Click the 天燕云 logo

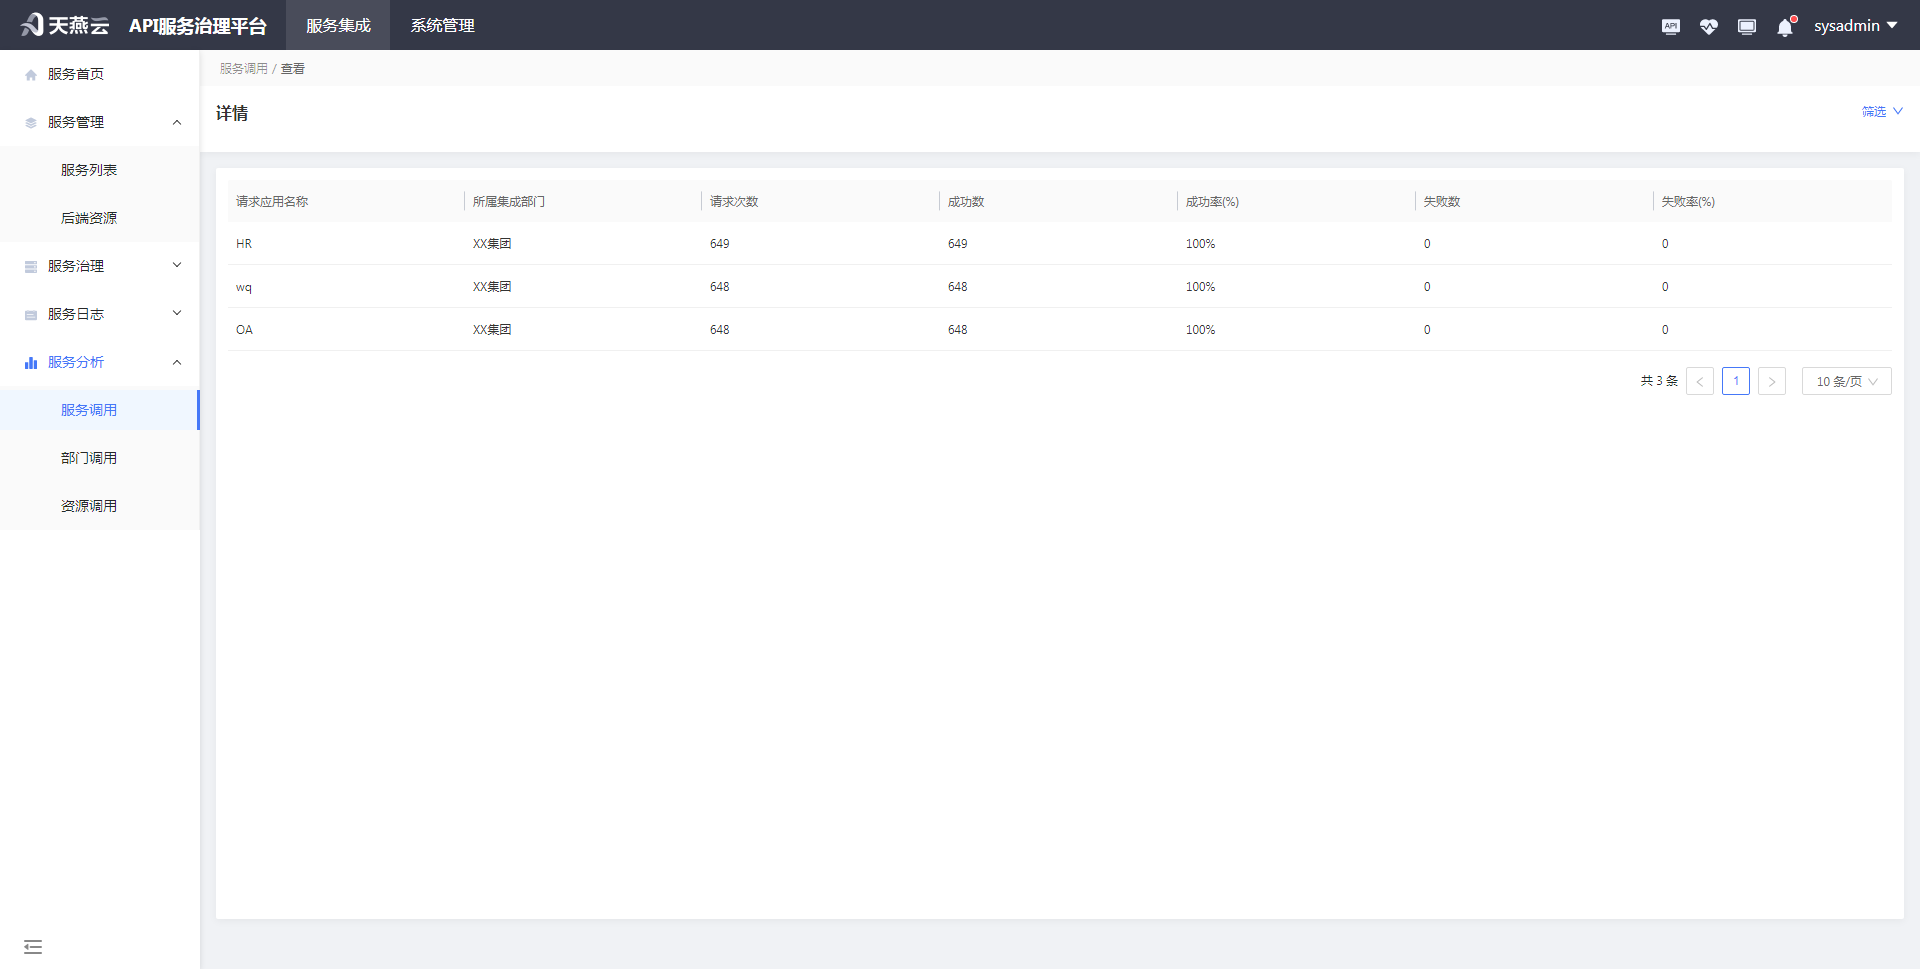[65, 25]
